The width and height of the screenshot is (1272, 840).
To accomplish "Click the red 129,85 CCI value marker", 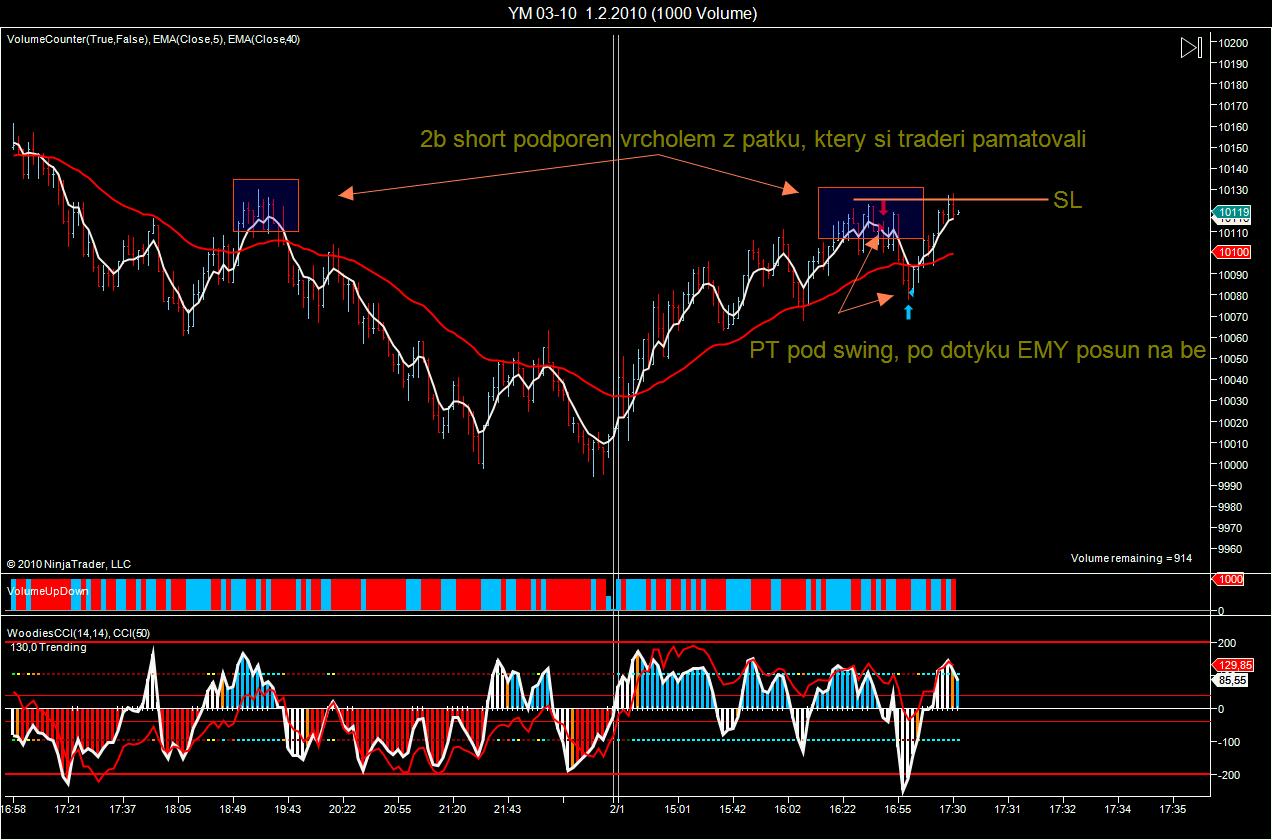I will (1235, 665).
